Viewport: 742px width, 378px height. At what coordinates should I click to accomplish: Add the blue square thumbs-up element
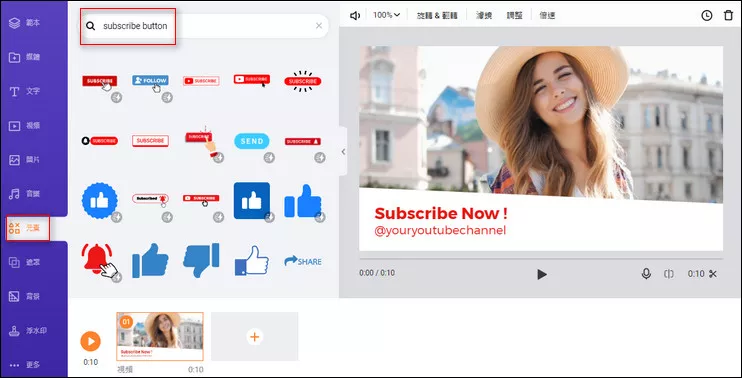tap(252, 201)
